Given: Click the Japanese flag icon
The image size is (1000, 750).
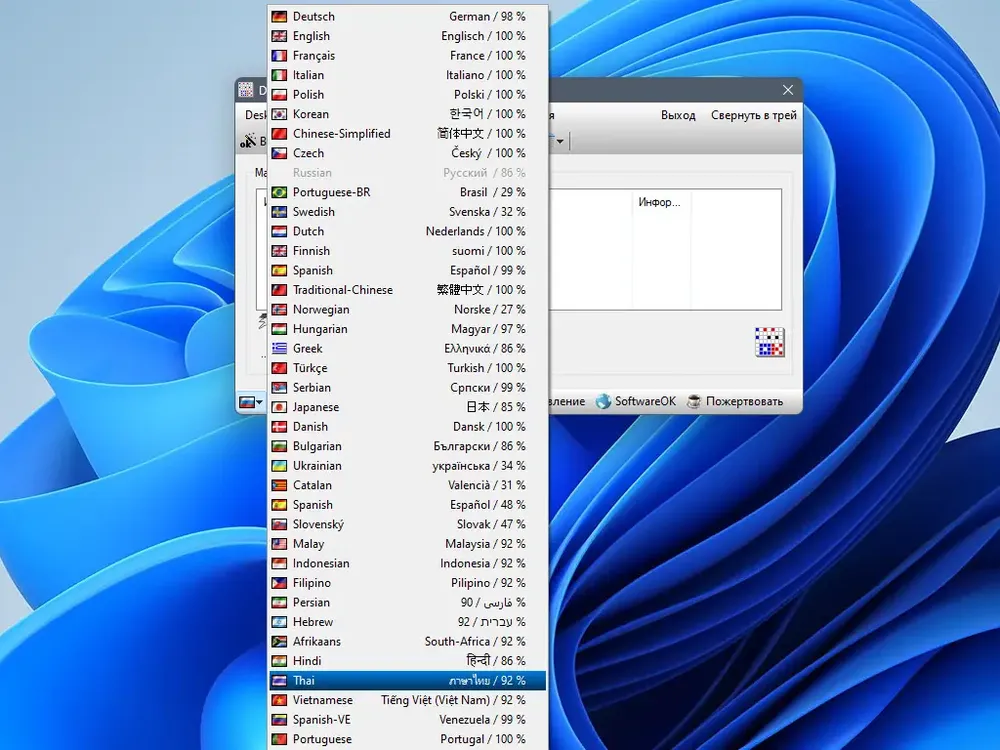Looking at the screenshot, I should pyautogui.click(x=279, y=407).
